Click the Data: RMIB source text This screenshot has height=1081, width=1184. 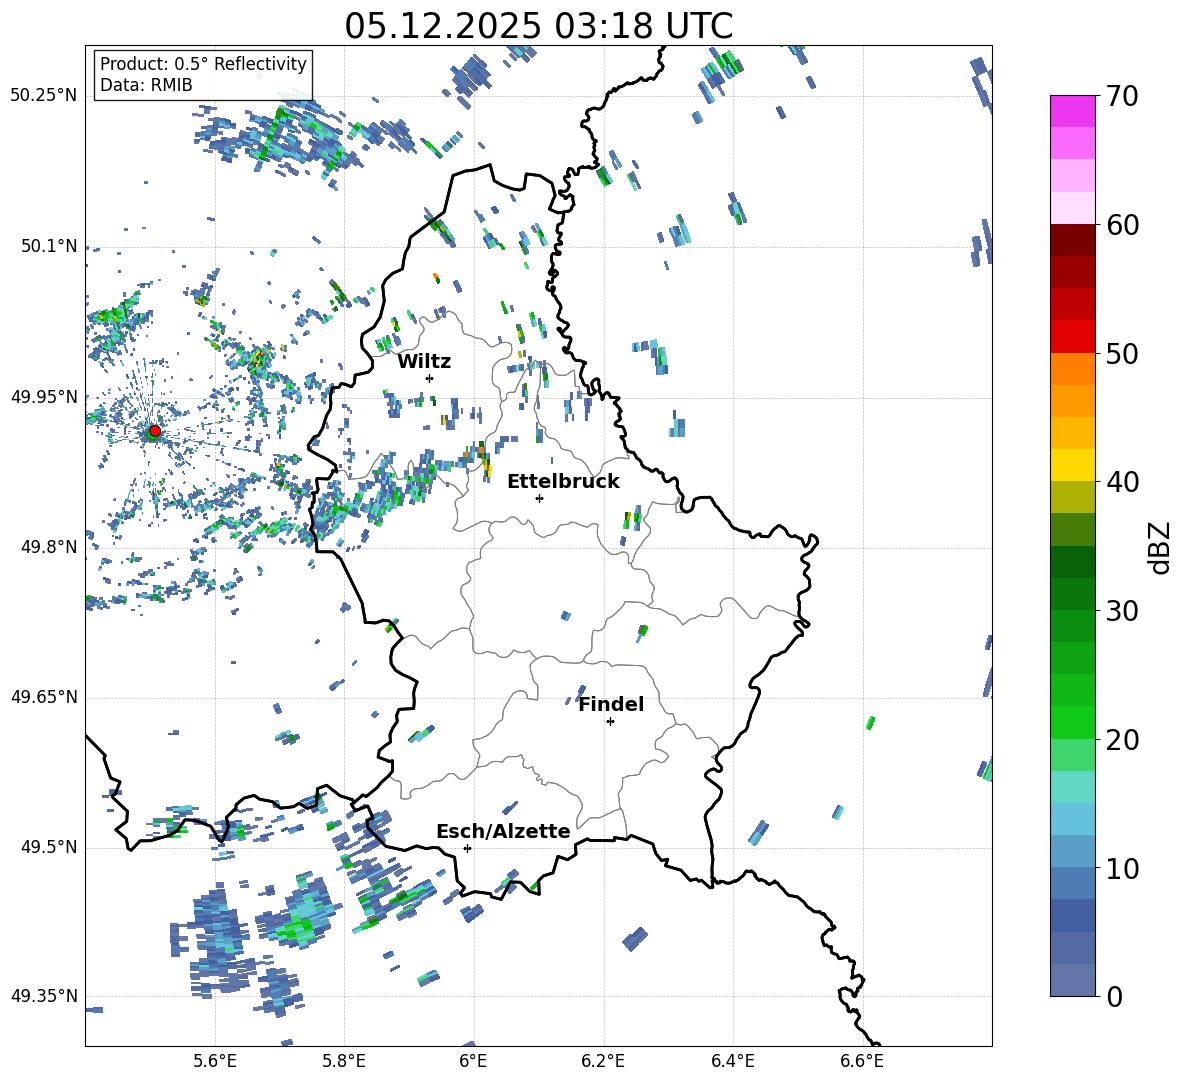click(x=146, y=86)
